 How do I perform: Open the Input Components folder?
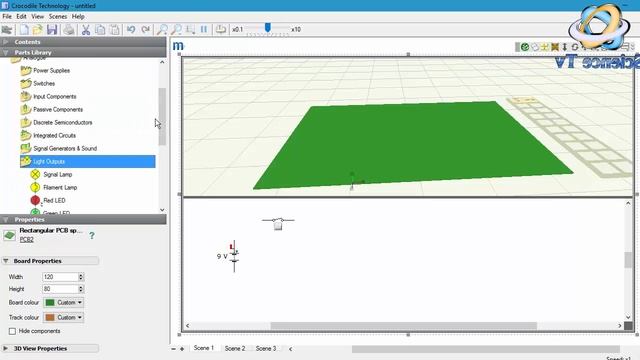click(x=54, y=96)
